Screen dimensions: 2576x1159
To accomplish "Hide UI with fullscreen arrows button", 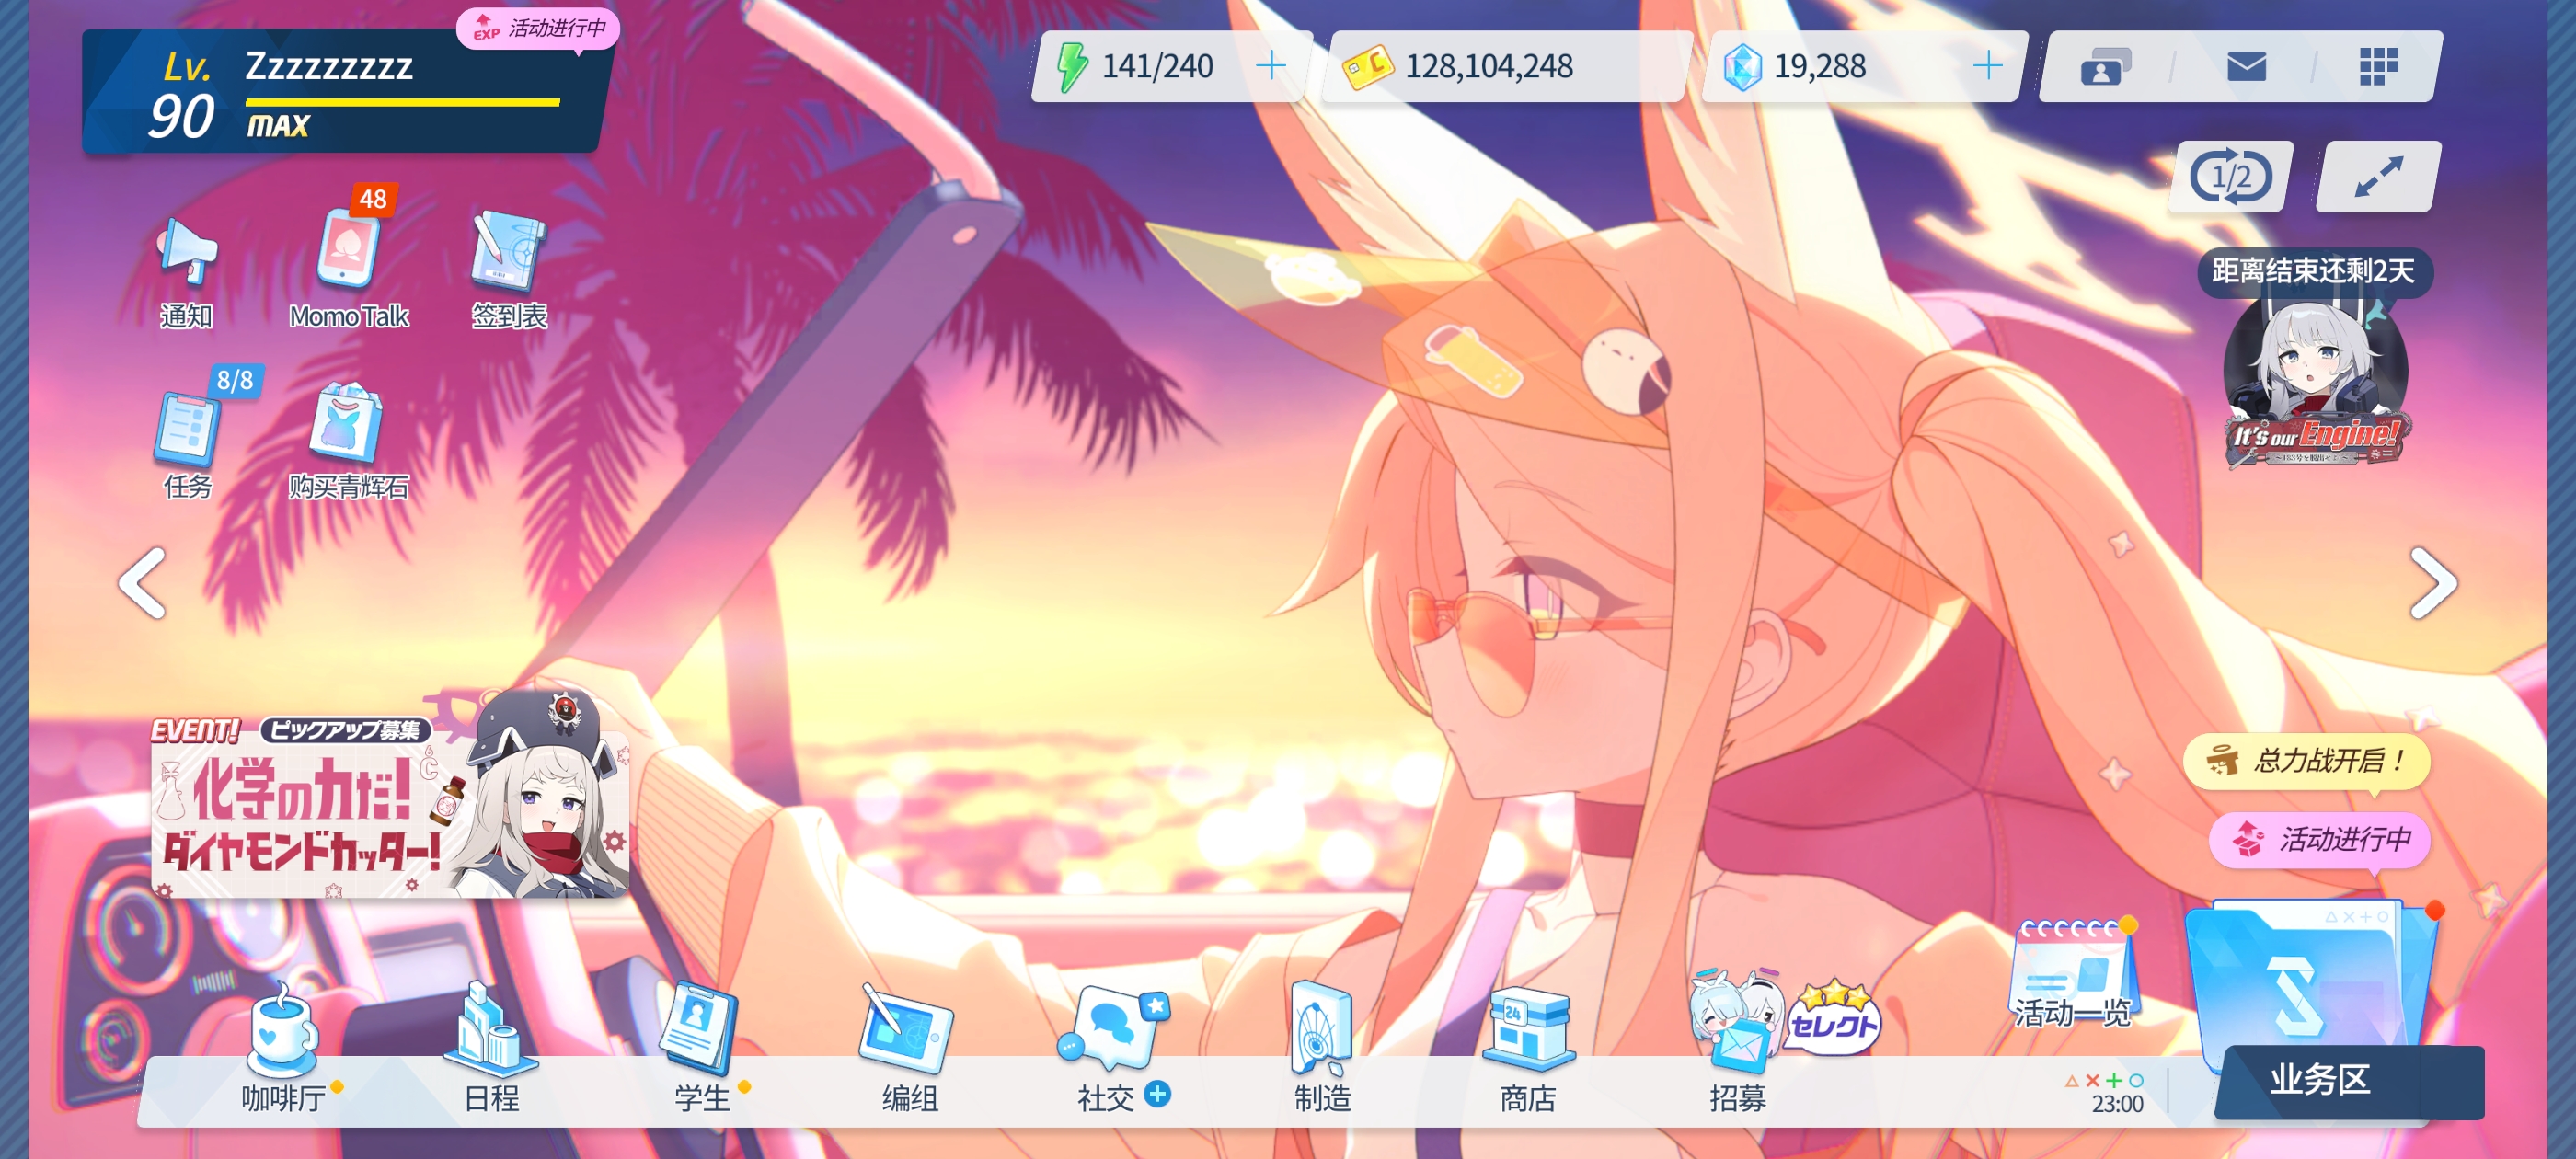I will tap(2378, 177).
